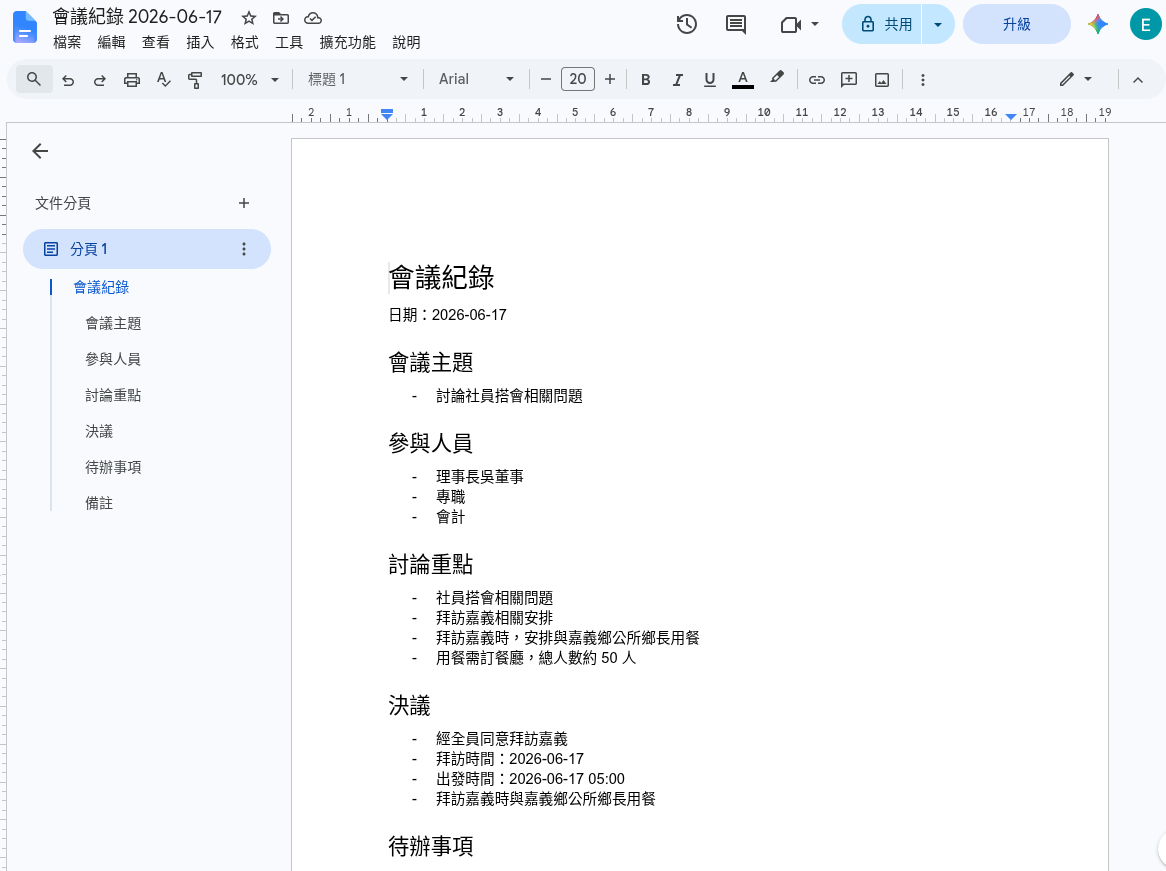
Task: Open the 工具 menu
Action: 289,42
